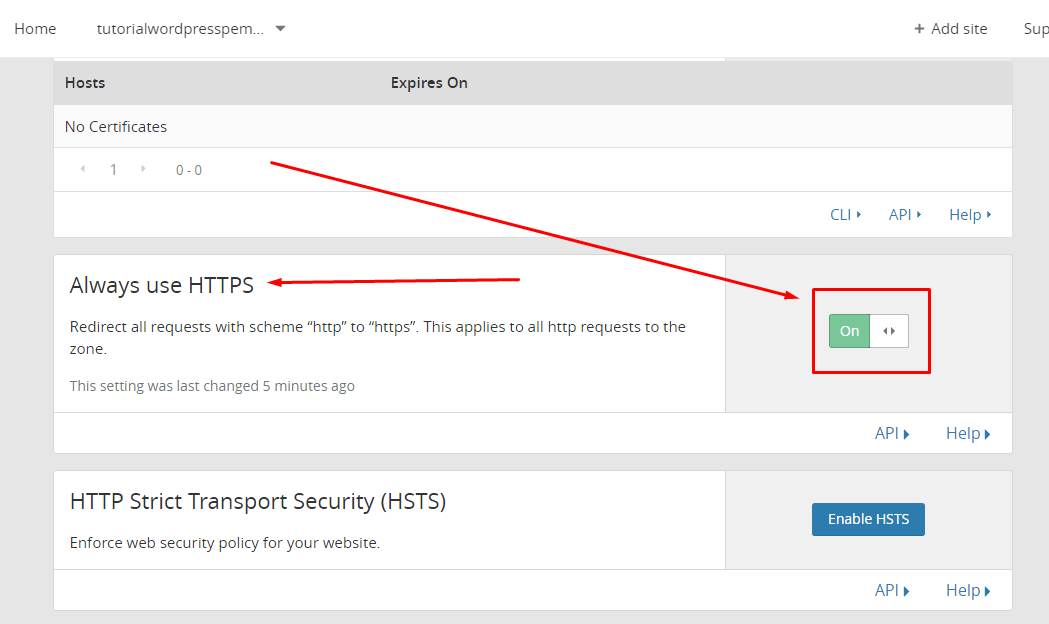Open Help under Always use HTTPS
The height and width of the screenshot is (624, 1049).
coord(968,433)
